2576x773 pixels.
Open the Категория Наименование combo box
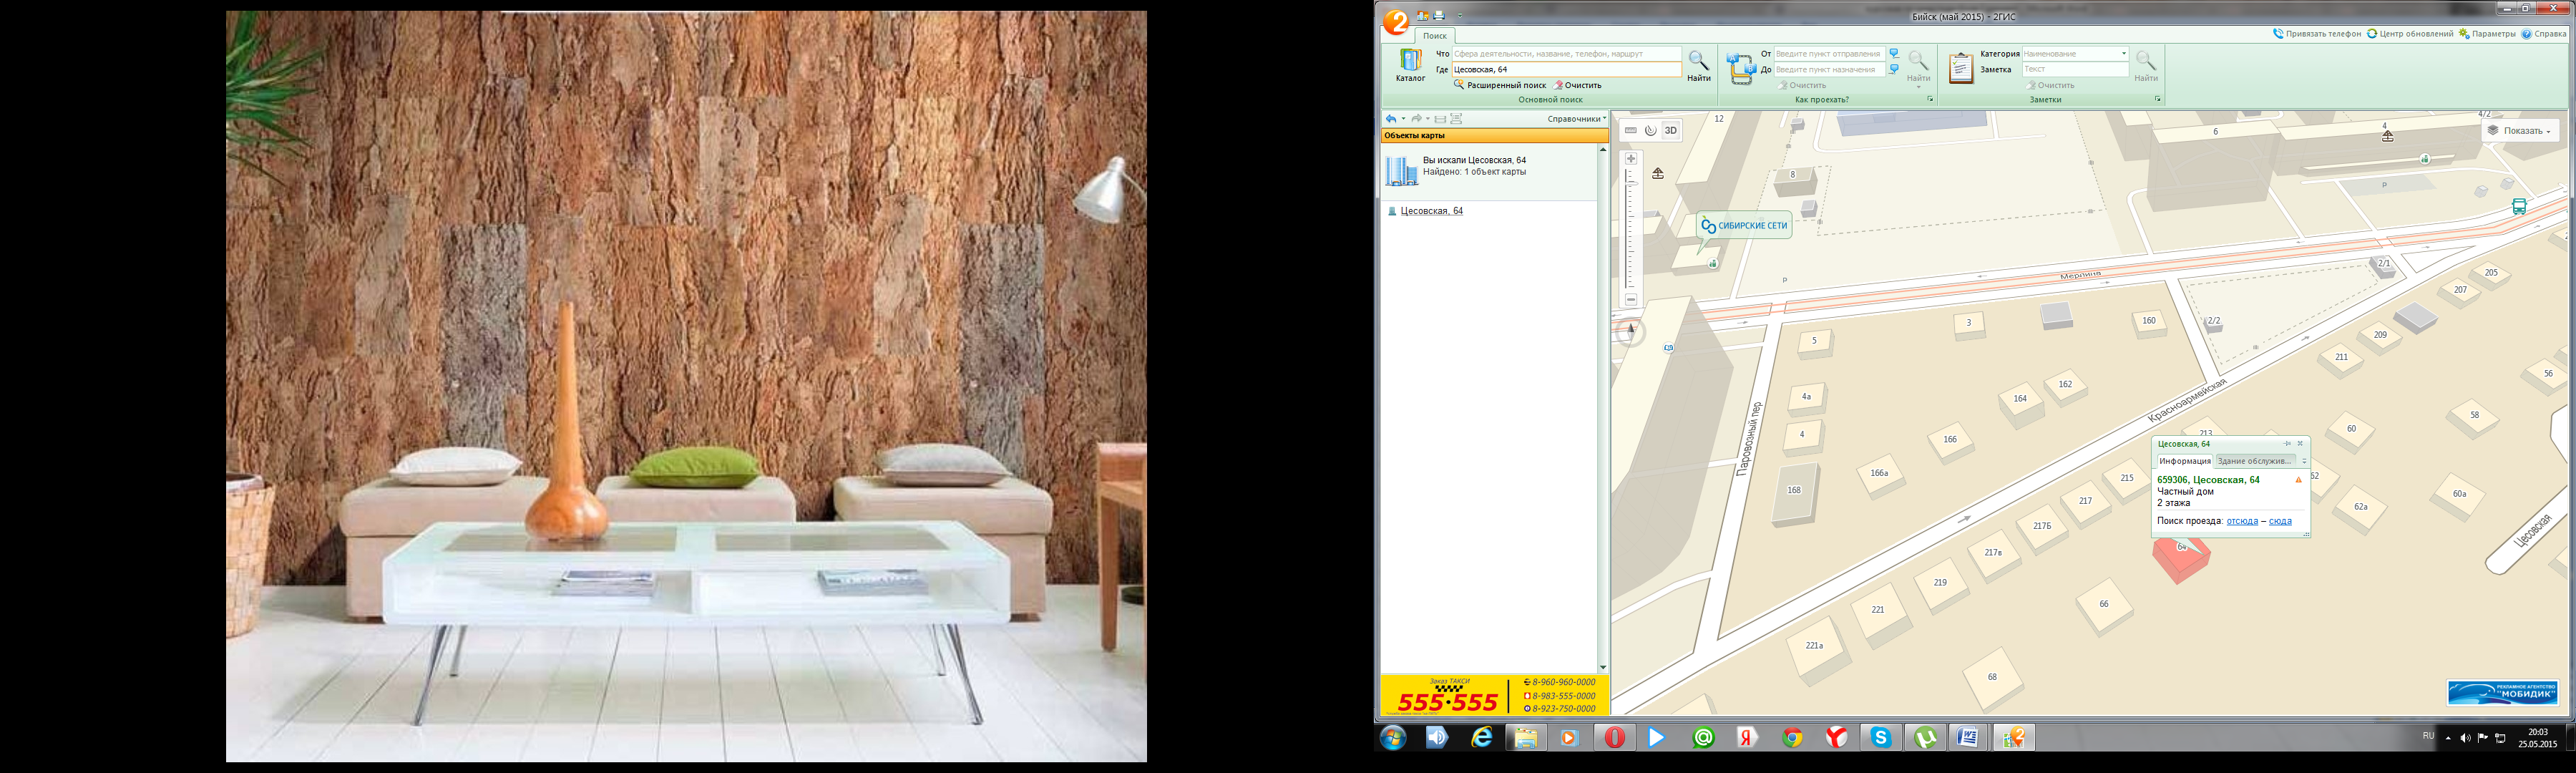pyautogui.click(x=2074, y=54)
